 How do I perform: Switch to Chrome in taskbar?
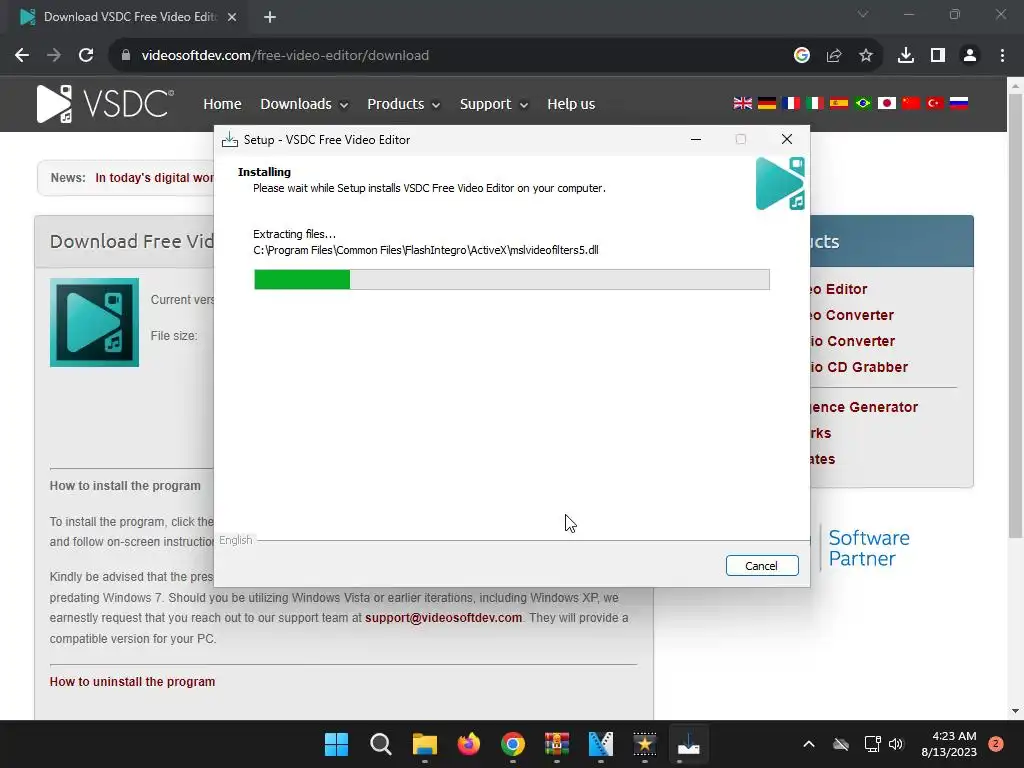[513, 744]
